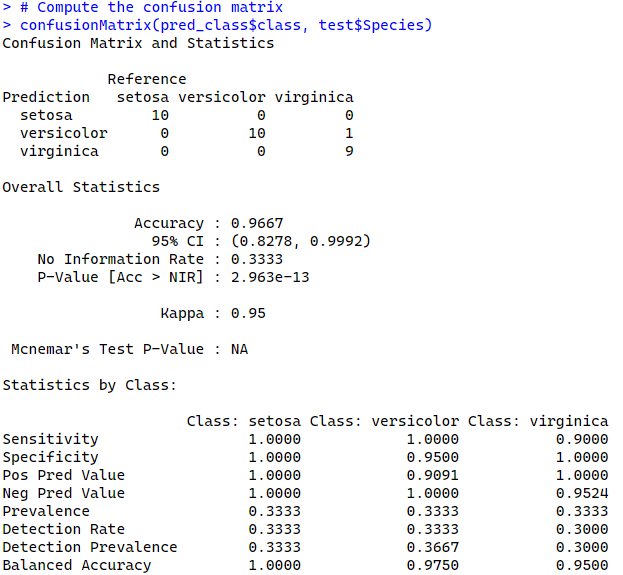Viewport: 623px width, 575px height.
Task: Click the Neg Pred Value 0.9524
Action: (582, 493)
